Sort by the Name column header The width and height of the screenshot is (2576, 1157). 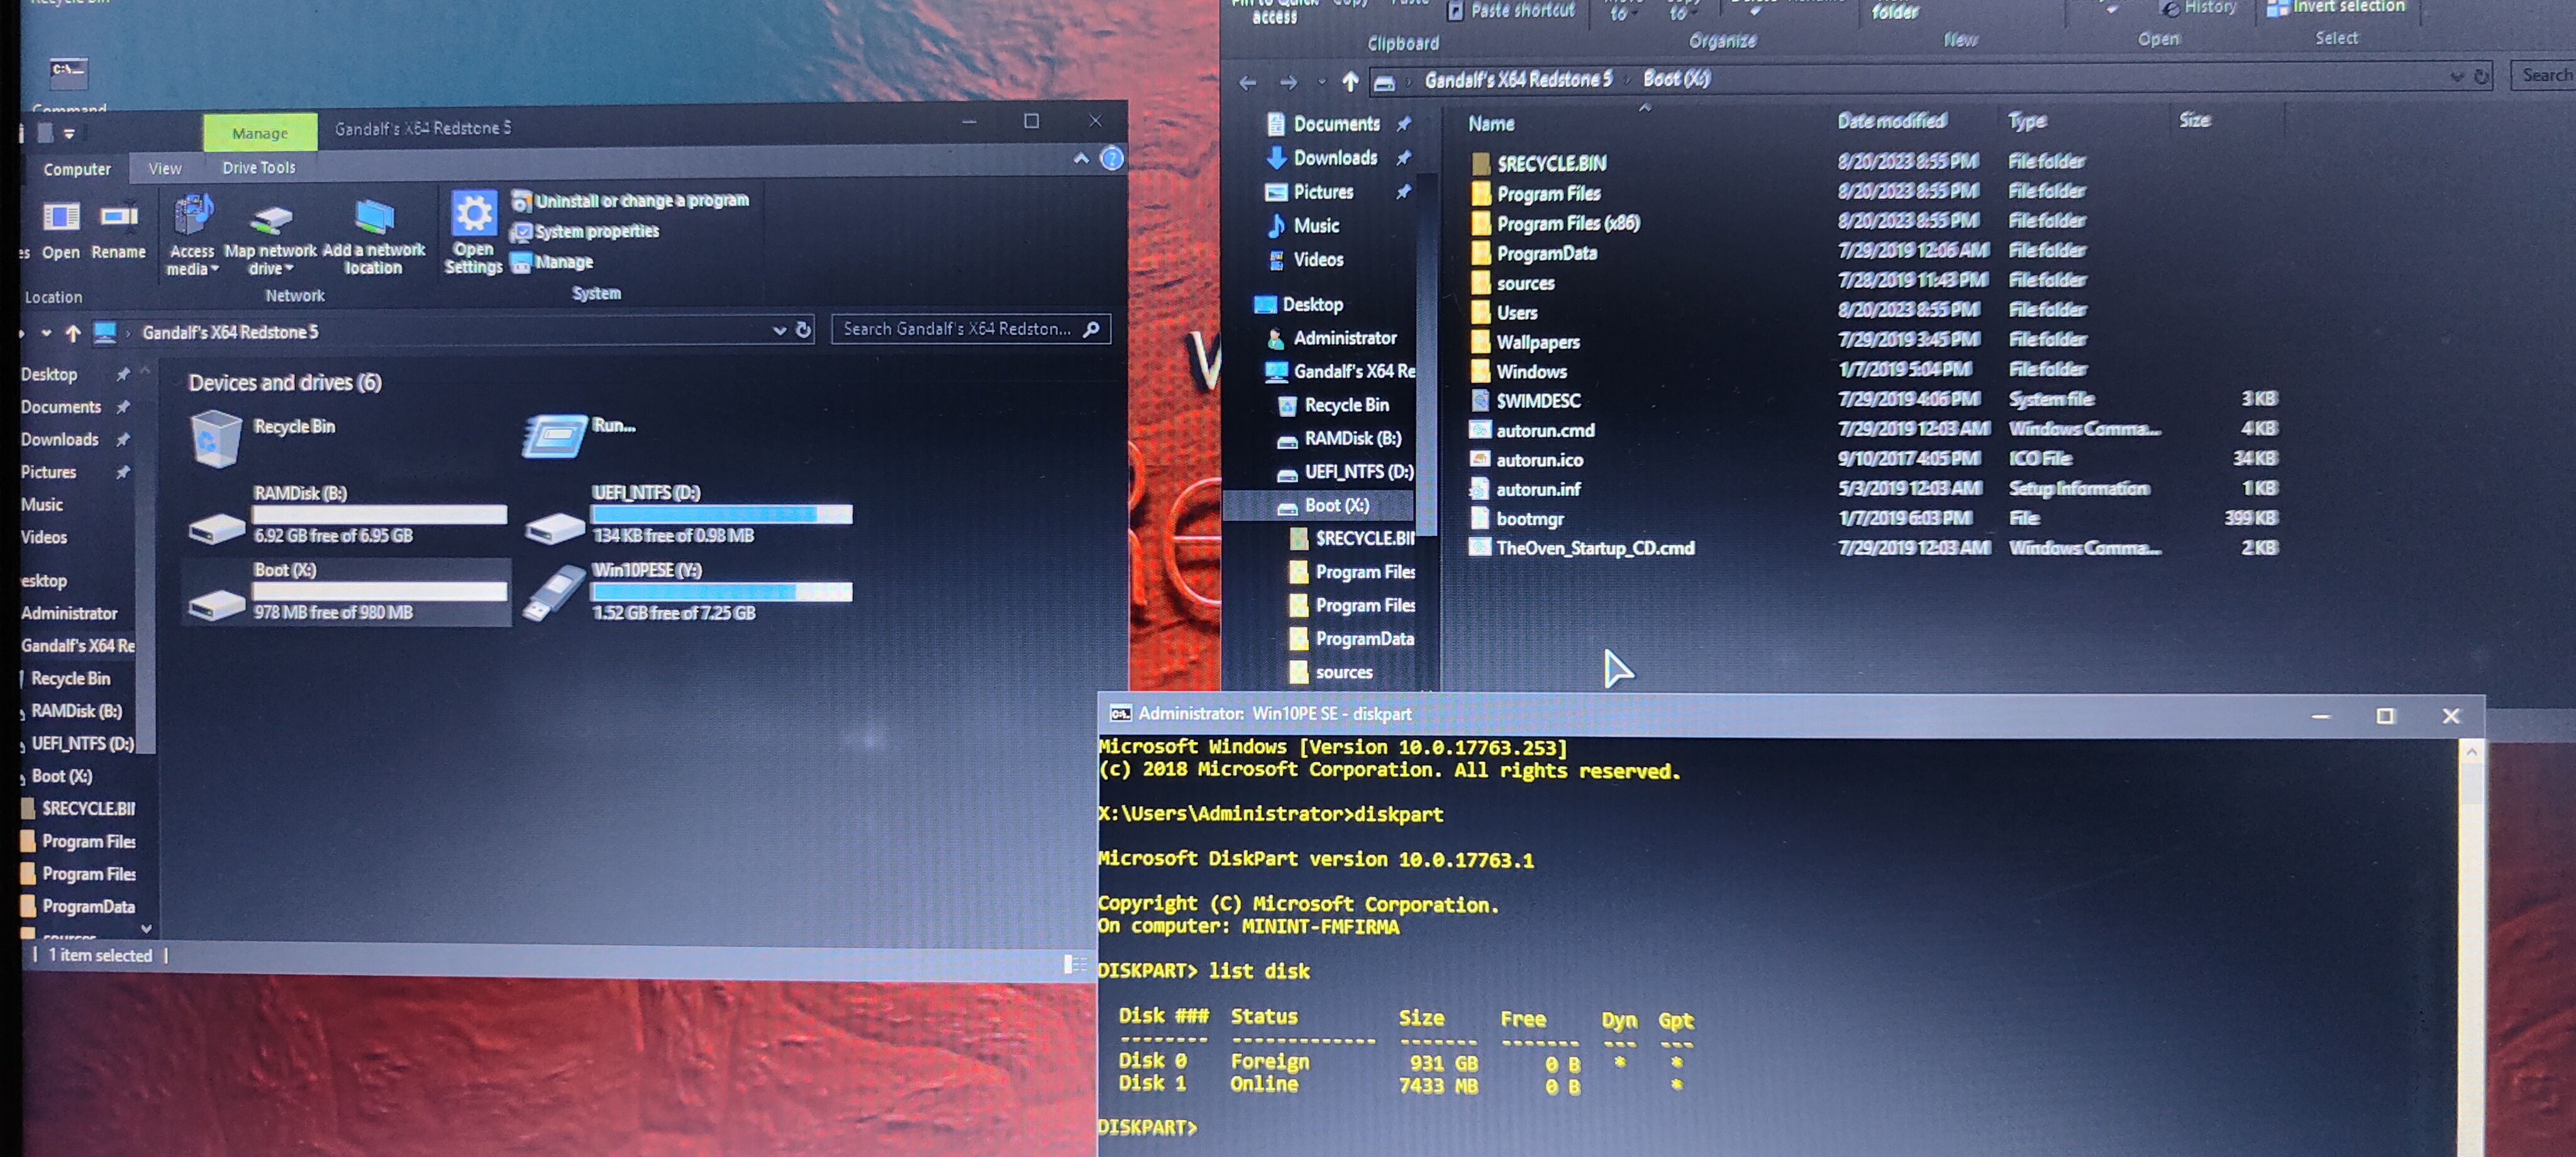1491,124
